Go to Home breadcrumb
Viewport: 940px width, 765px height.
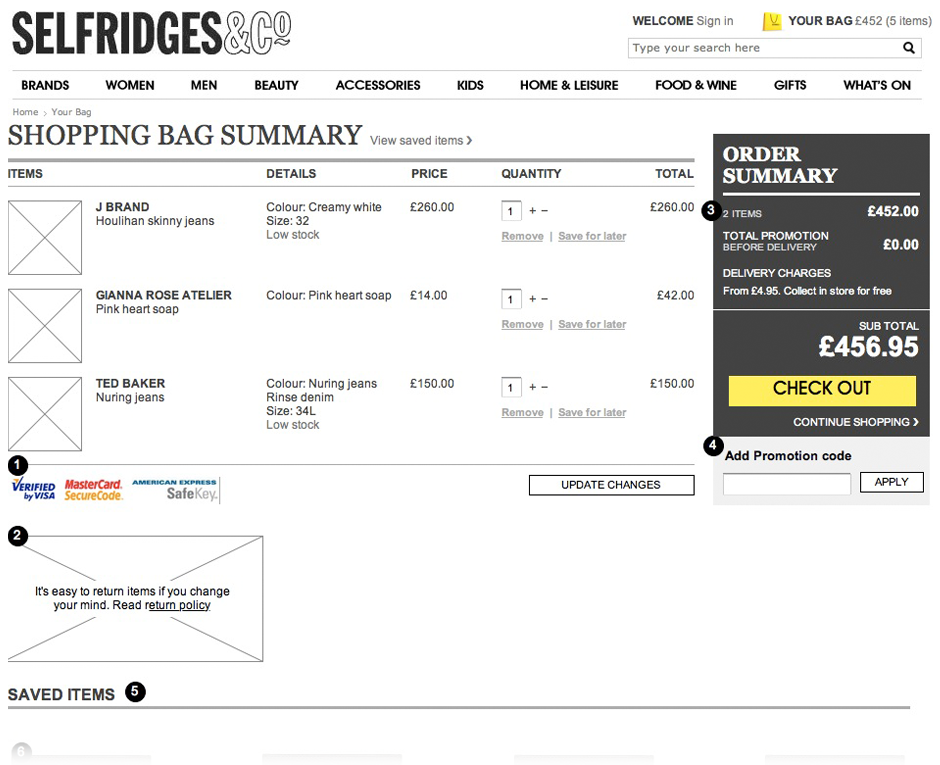pyautogui.click(x=25, y=112)
